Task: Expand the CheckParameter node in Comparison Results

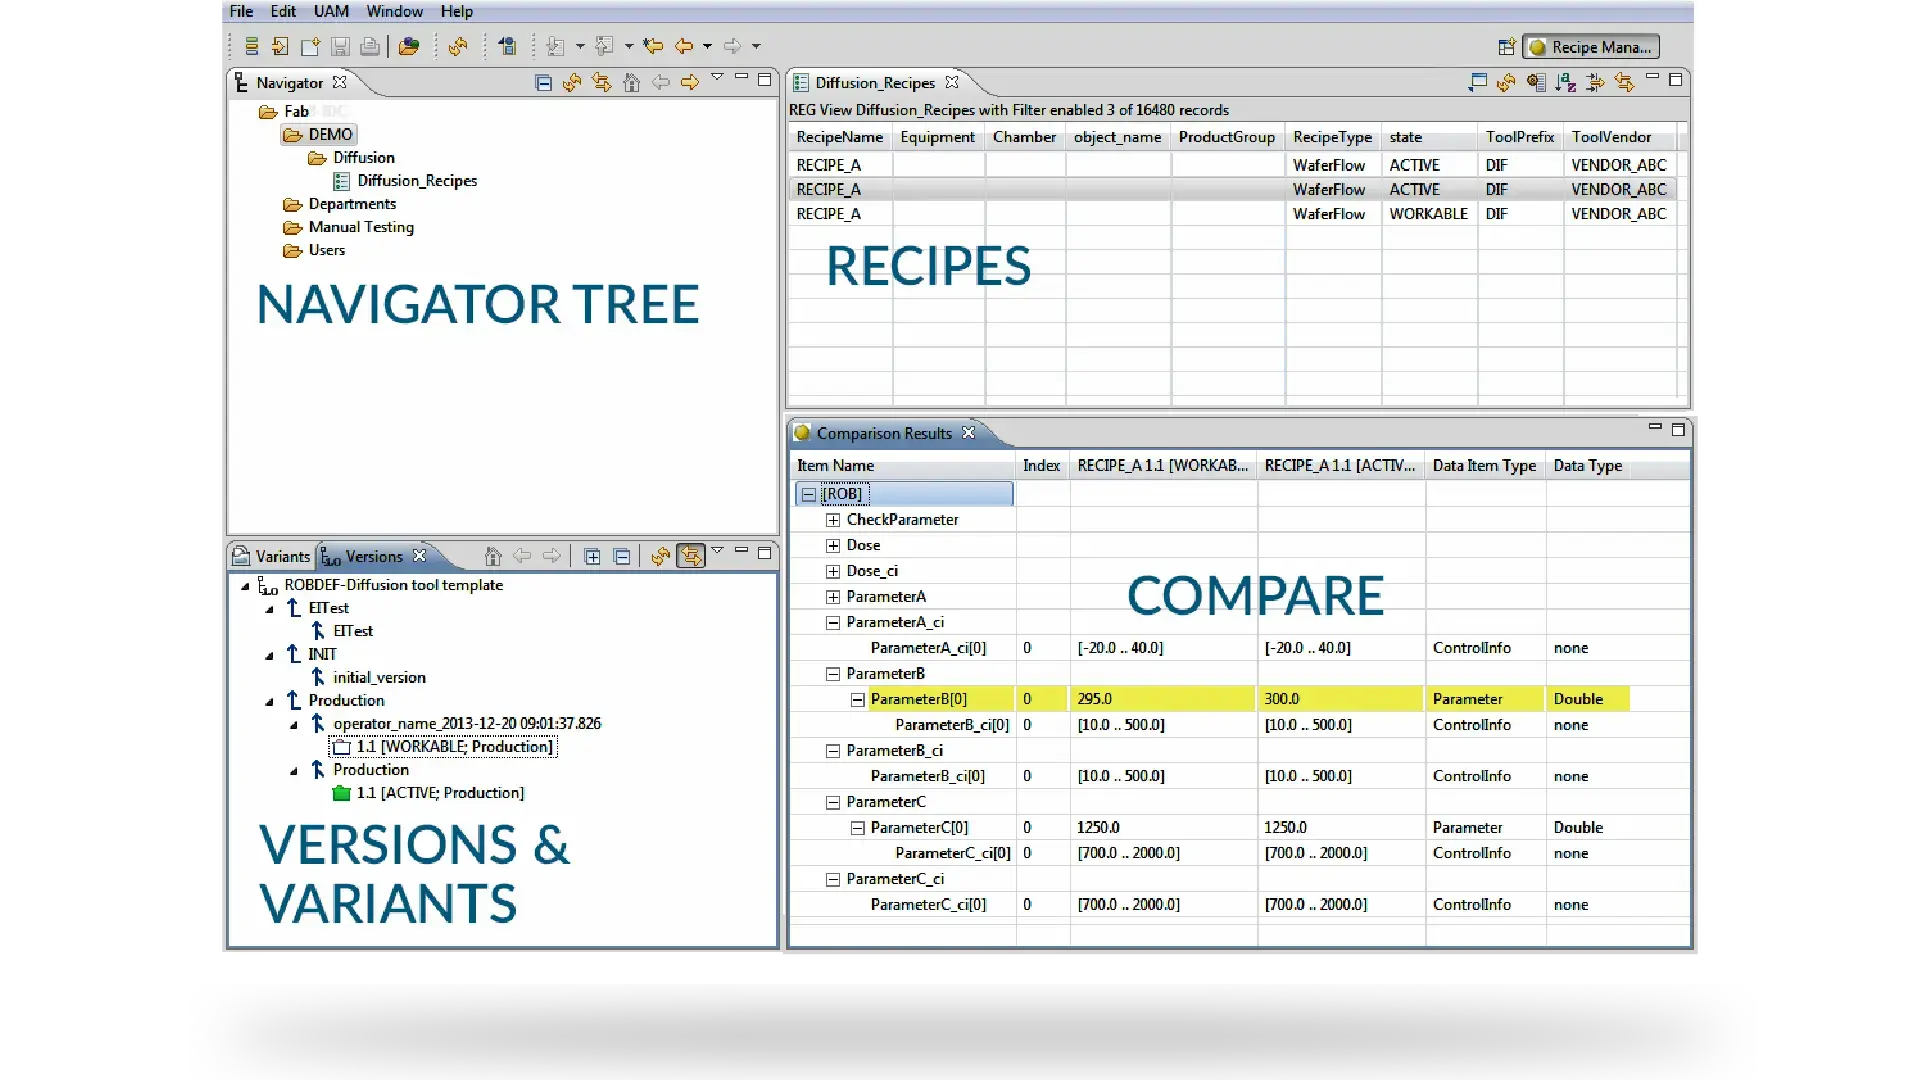Action: click(x=833, y=520)
